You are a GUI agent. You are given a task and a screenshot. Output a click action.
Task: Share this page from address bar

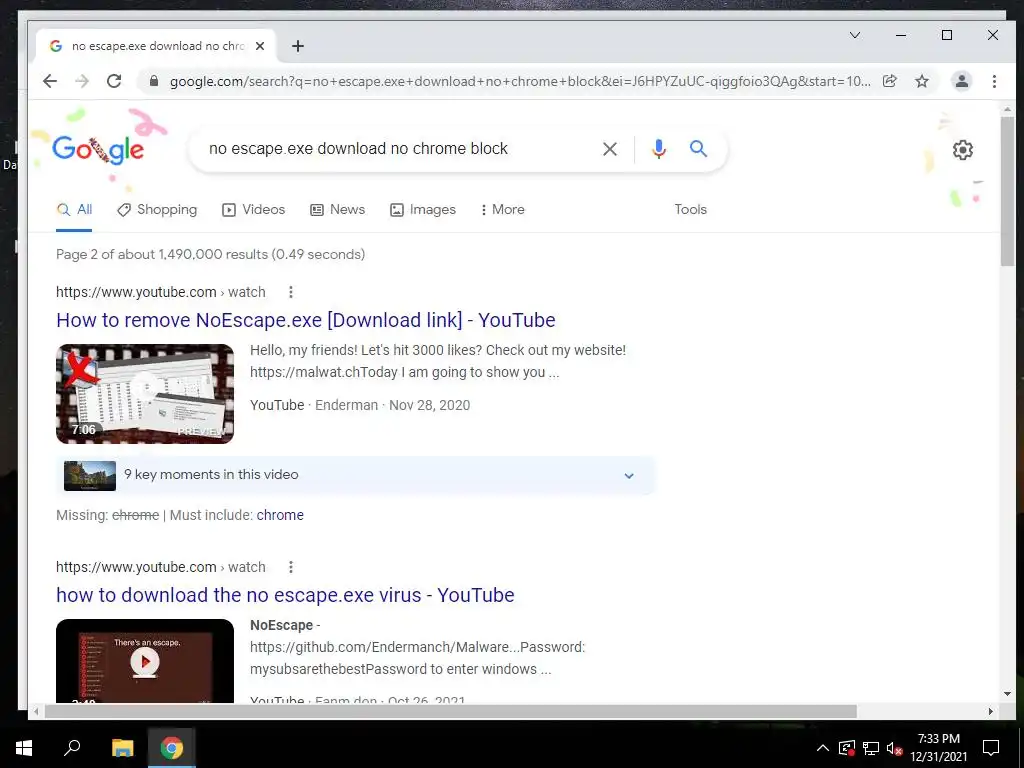[889, 81]
